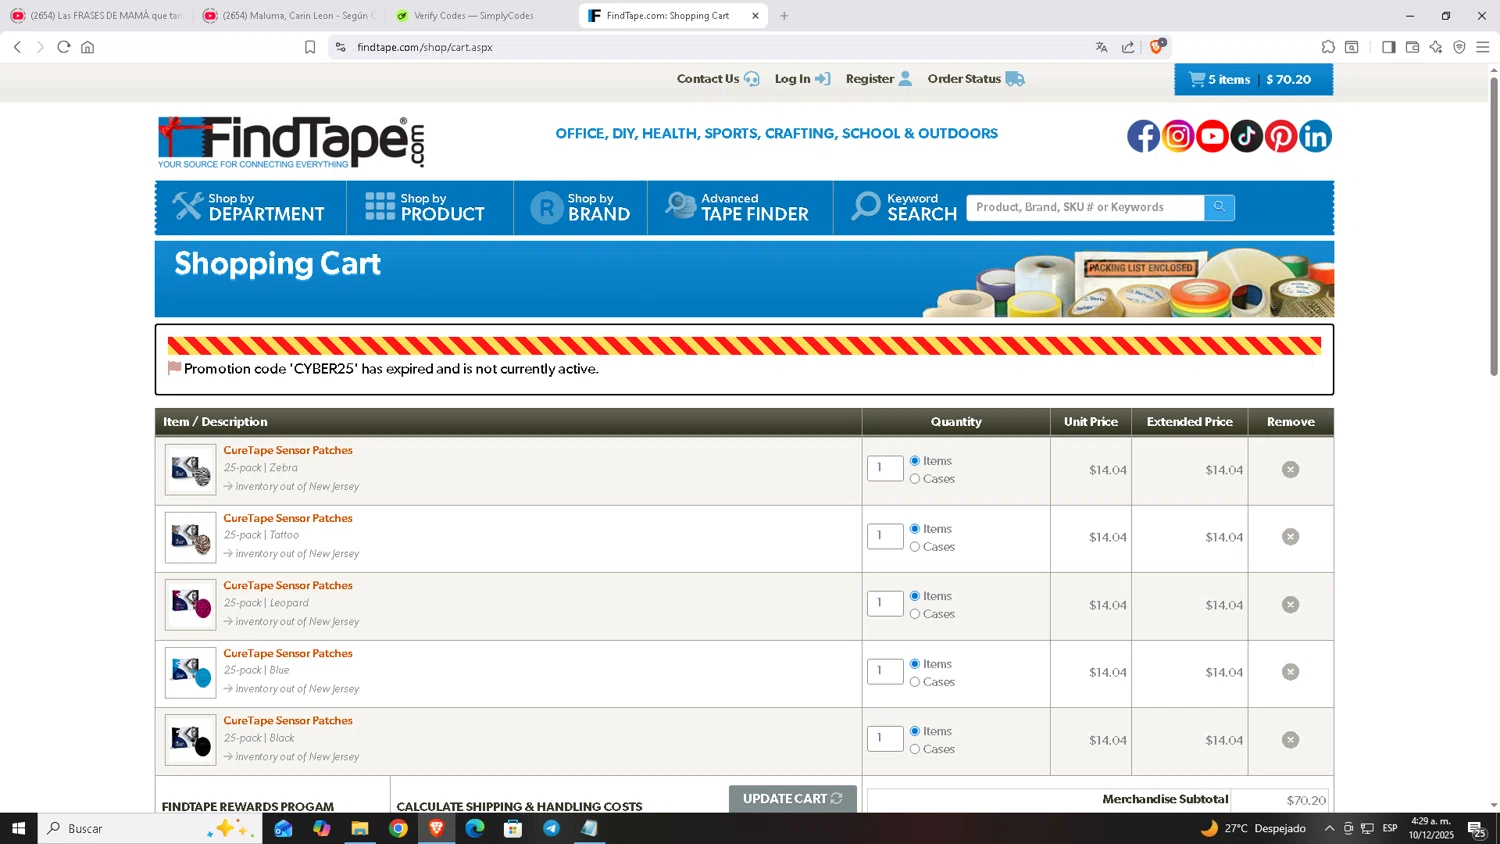Select Items radio for Blue patches

pyautogui.click(x=915, y=664)
